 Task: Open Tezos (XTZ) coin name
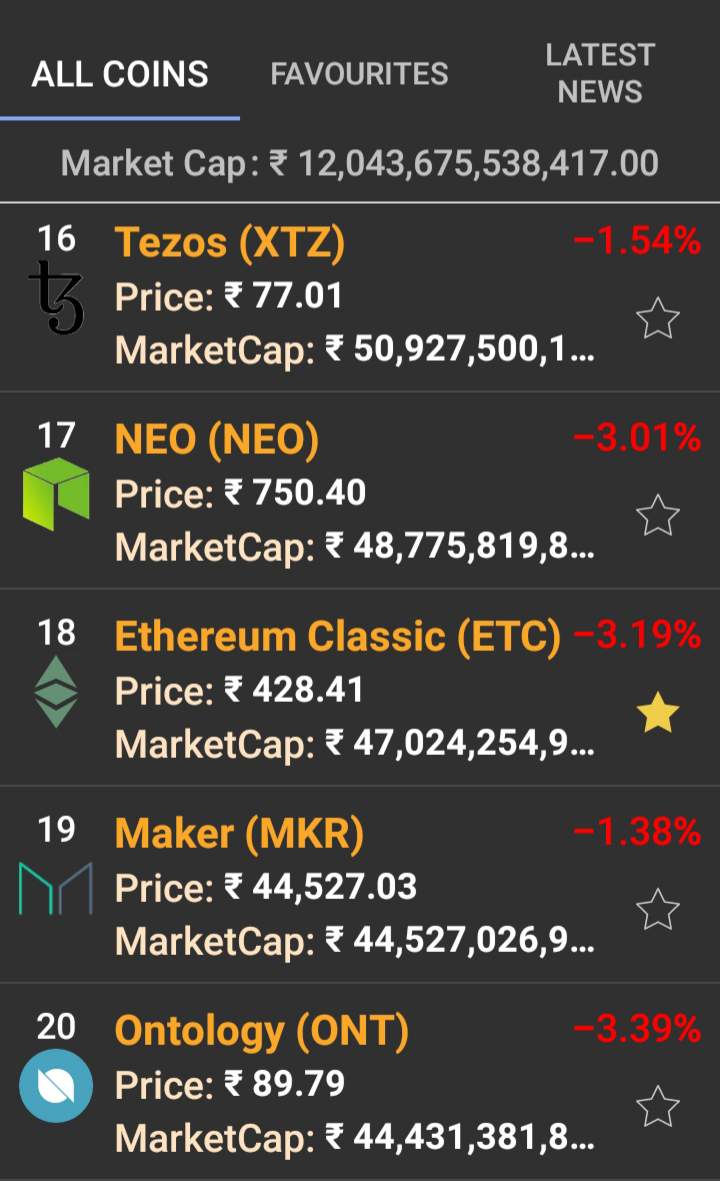[230, 242]
